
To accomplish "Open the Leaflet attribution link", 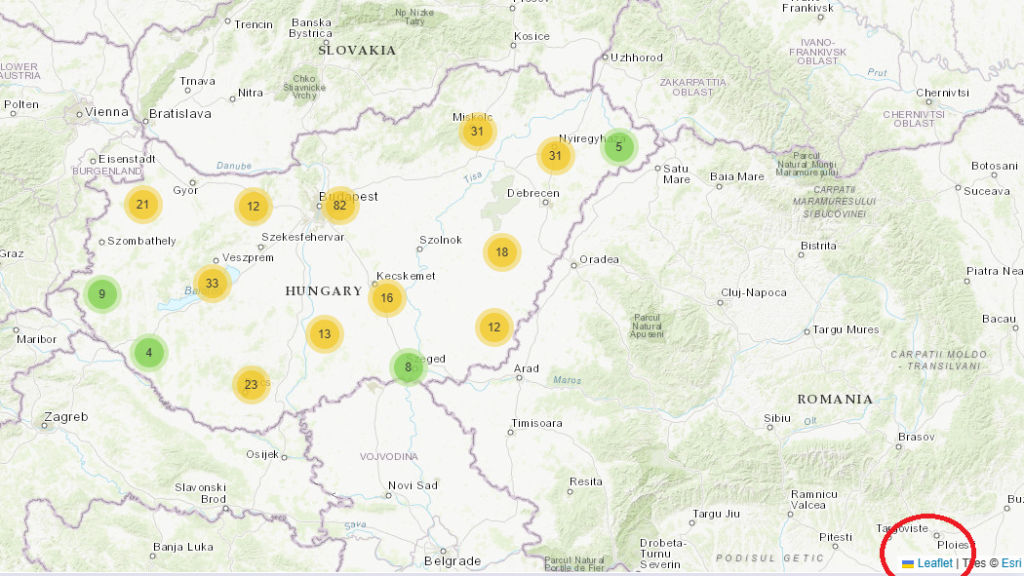I will point(935,563).
